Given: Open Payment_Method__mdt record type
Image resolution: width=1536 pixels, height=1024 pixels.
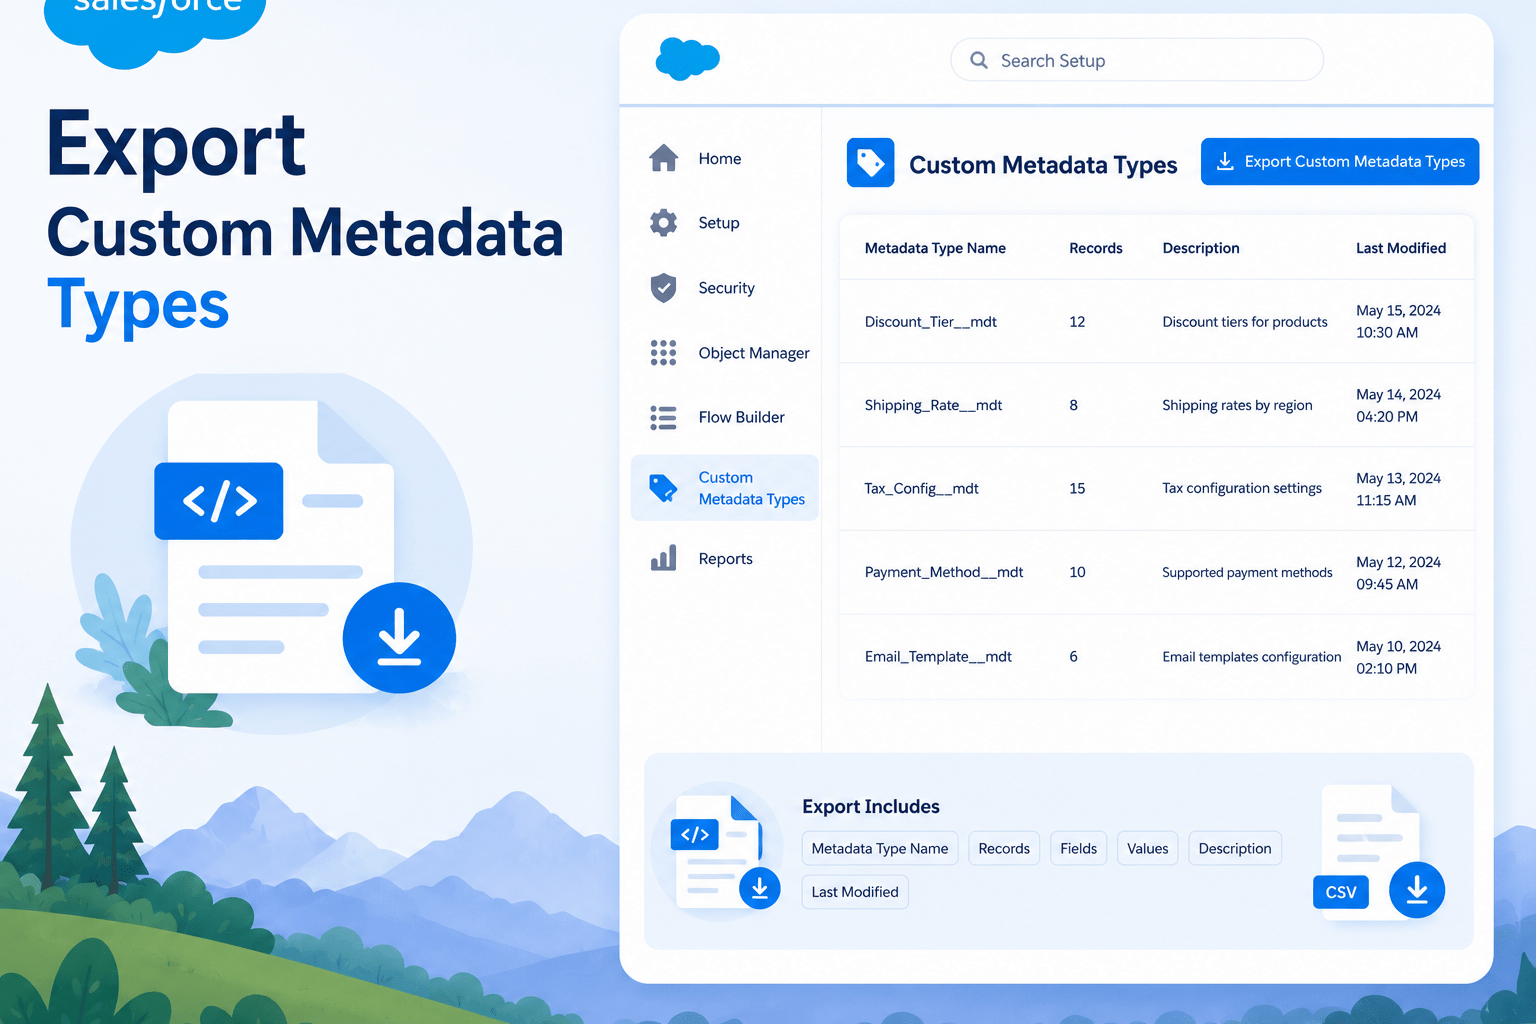Looking at the screenshot, I should (944, 572).
